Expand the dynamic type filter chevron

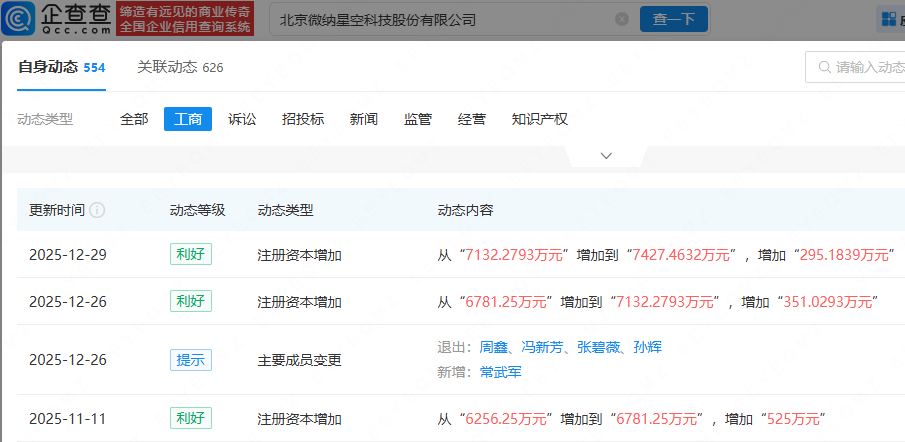(x=606, y=156)
